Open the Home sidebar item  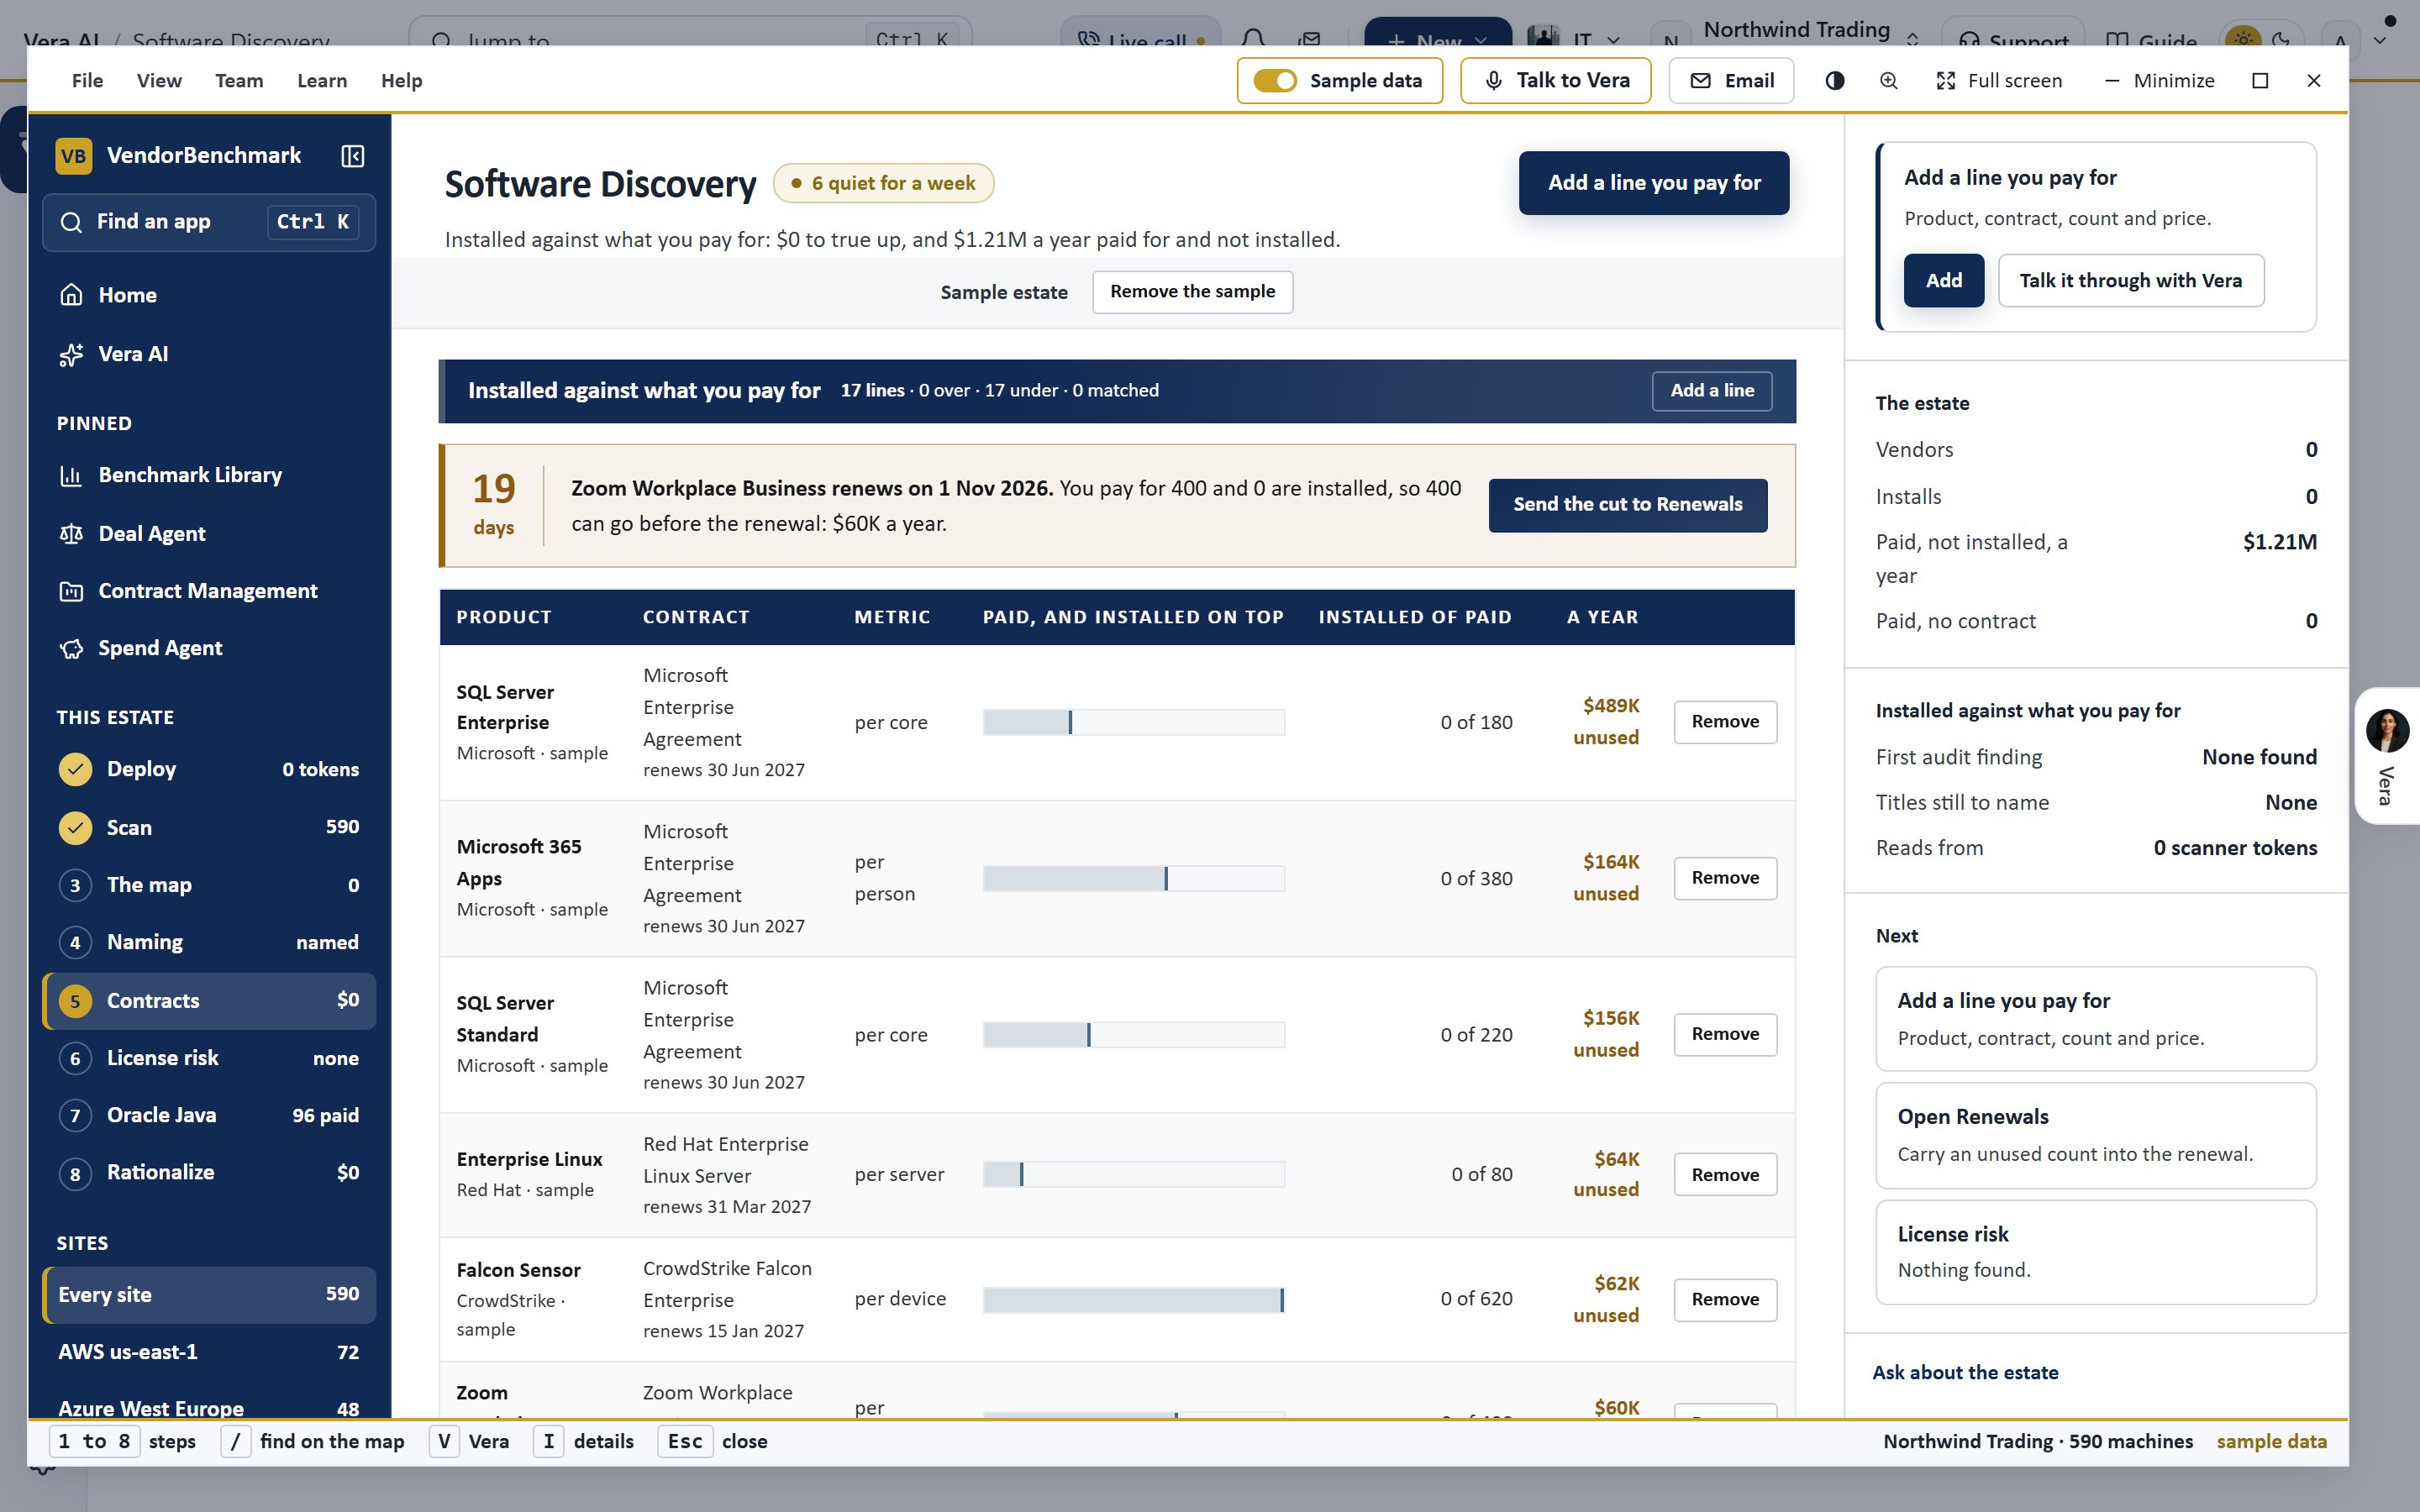[209, 295]
